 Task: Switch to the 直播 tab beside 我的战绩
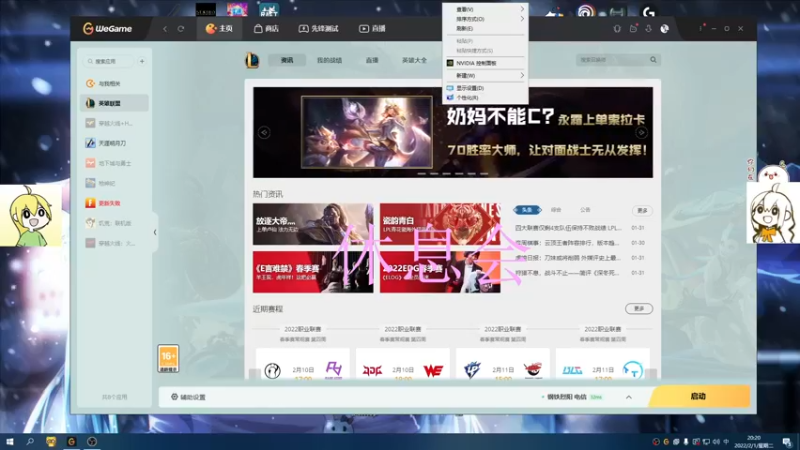click(372, 60)
